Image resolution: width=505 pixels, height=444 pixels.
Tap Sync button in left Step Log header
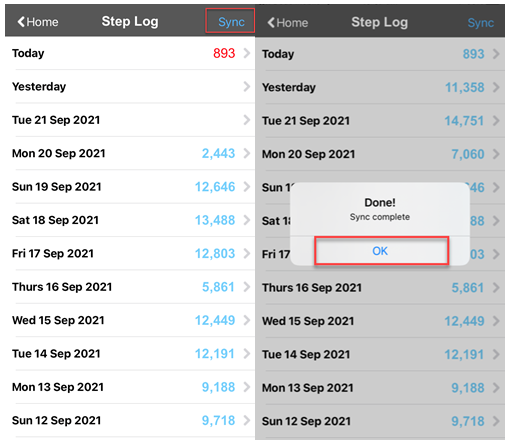coord(231,22)
